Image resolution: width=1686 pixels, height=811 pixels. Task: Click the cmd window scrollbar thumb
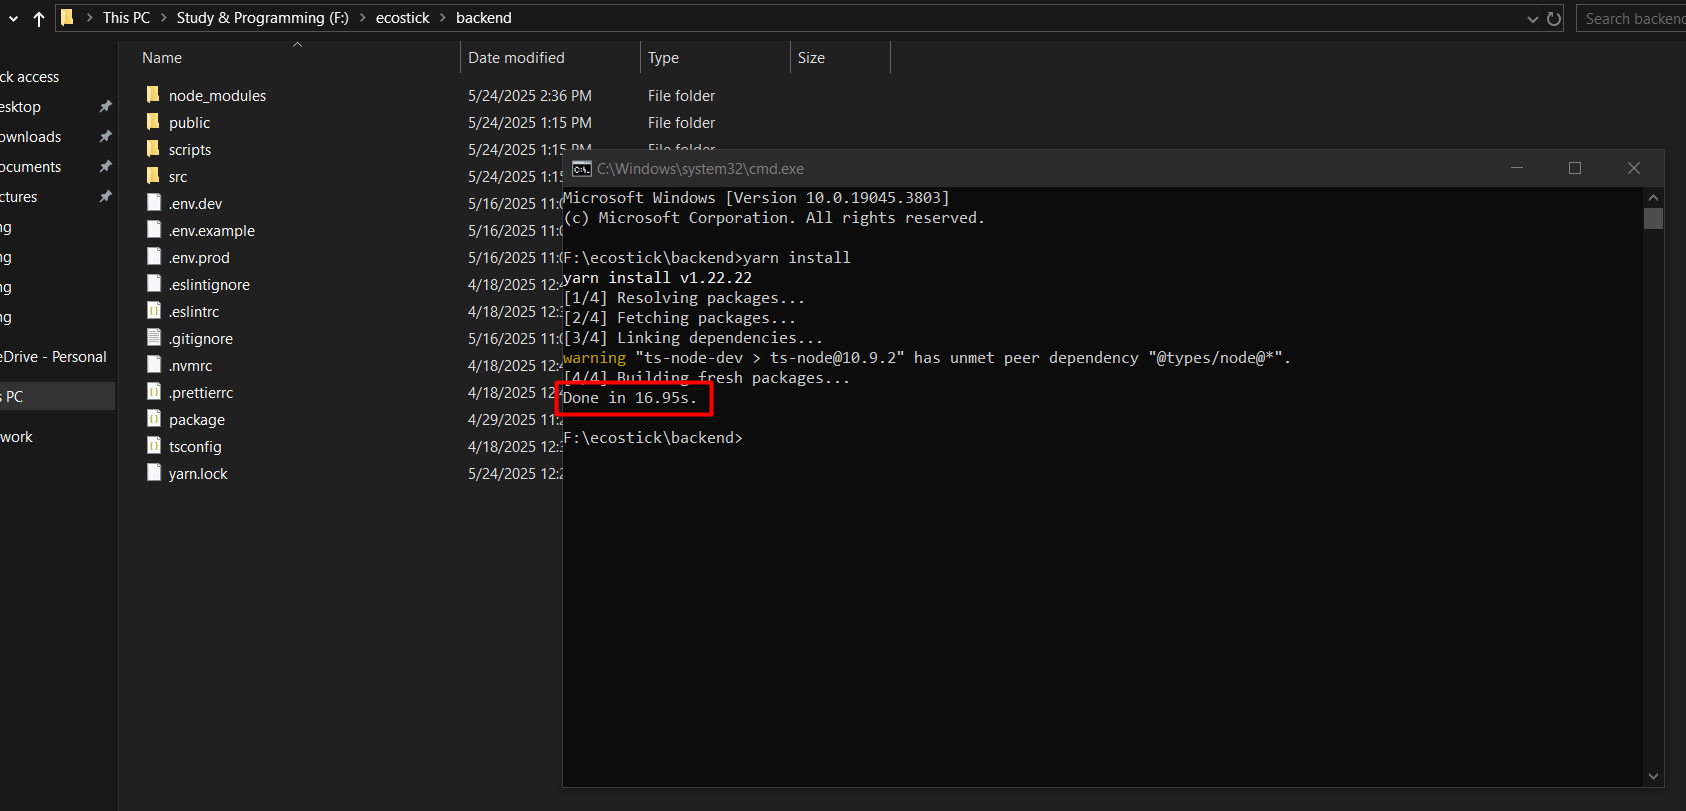tap(1653, 218)
